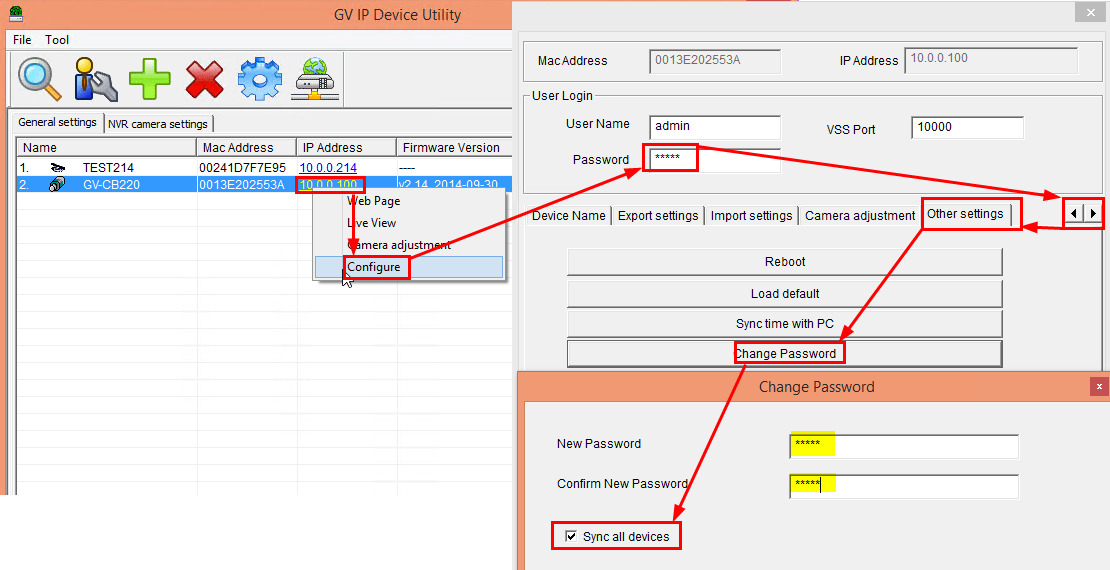Open the blue gear settings icon
Viewport: 1110px width, 570px height.
(x=260, y=78)
